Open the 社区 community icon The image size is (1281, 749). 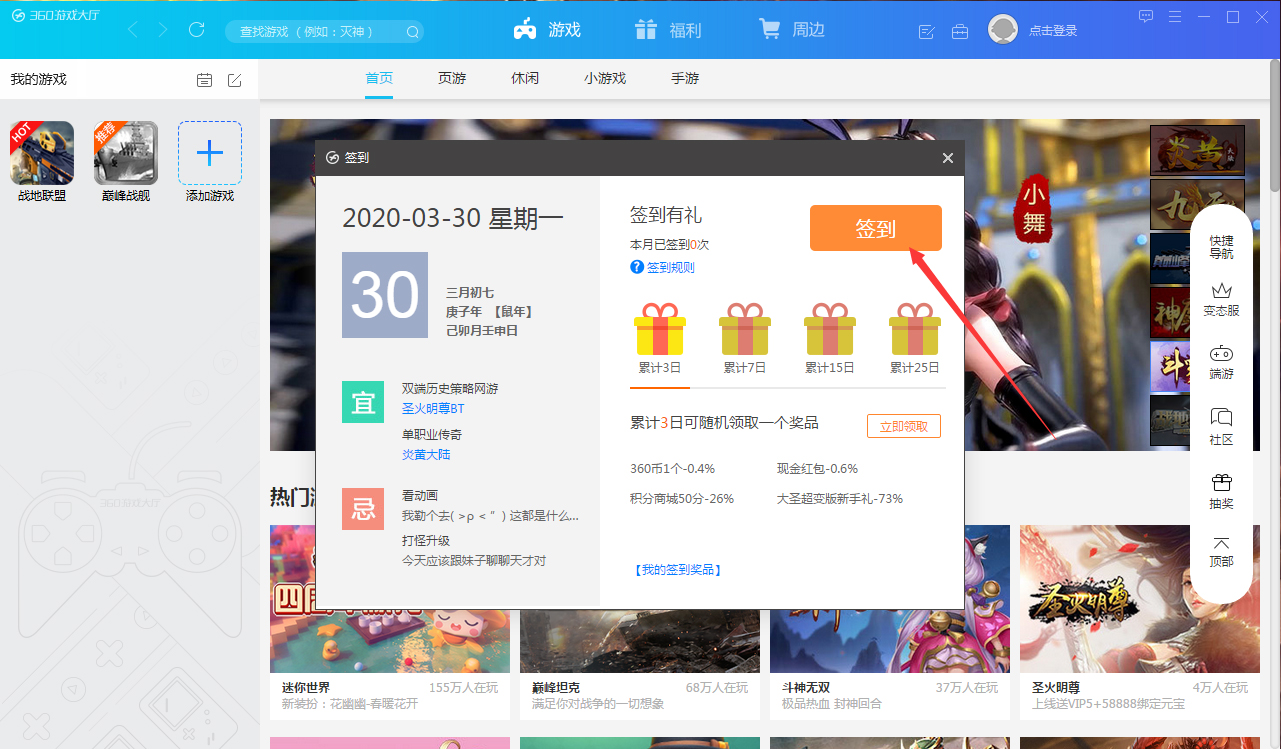[1221, 426]
